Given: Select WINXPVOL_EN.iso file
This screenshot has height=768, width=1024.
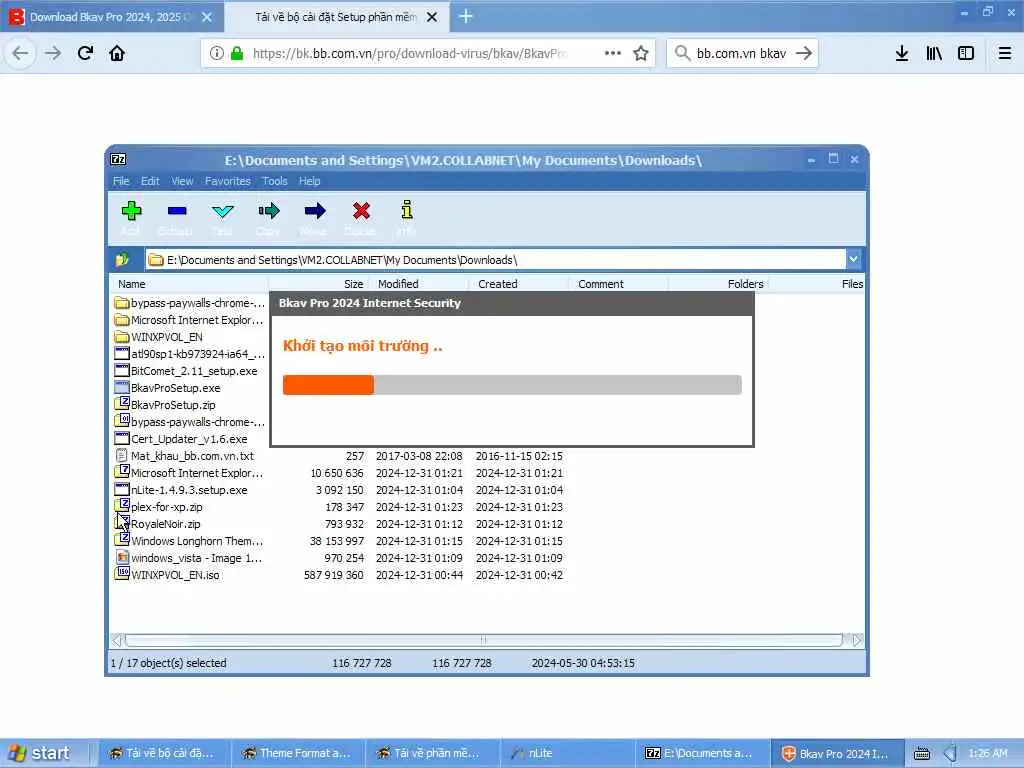Looking at the screenshot, I should coord(167,575).
